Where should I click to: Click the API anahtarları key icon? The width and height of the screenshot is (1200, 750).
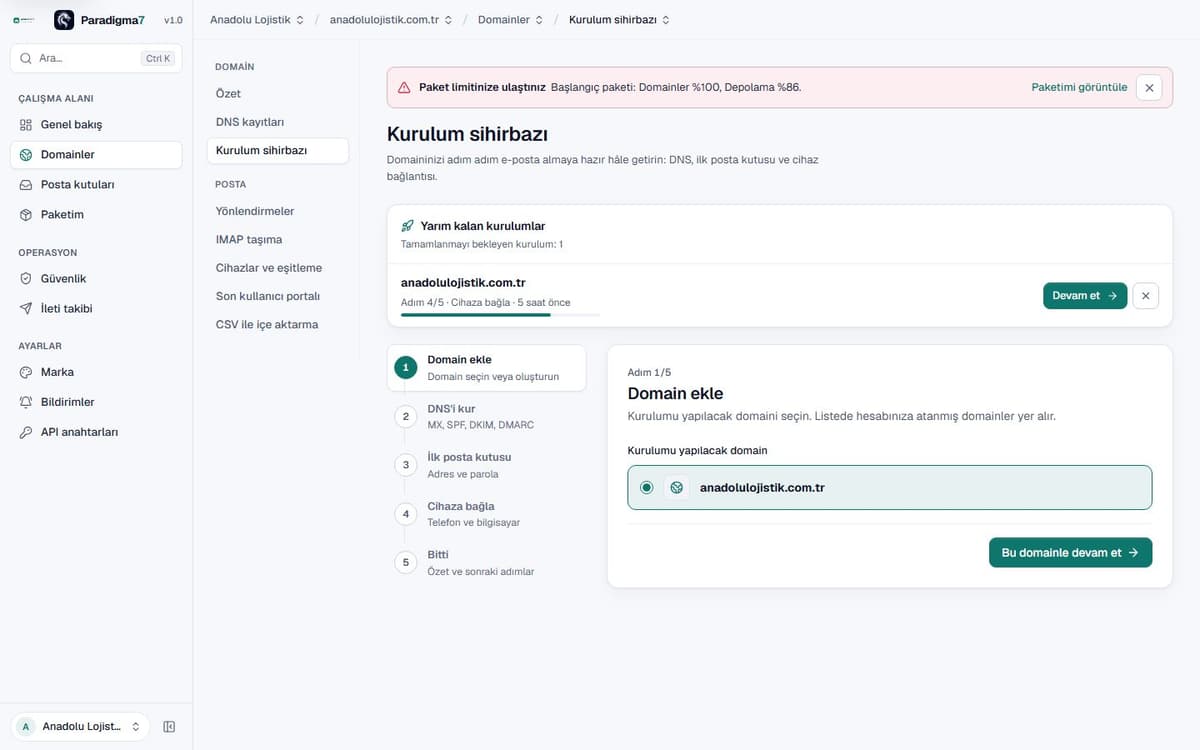[x=26, y=432]
